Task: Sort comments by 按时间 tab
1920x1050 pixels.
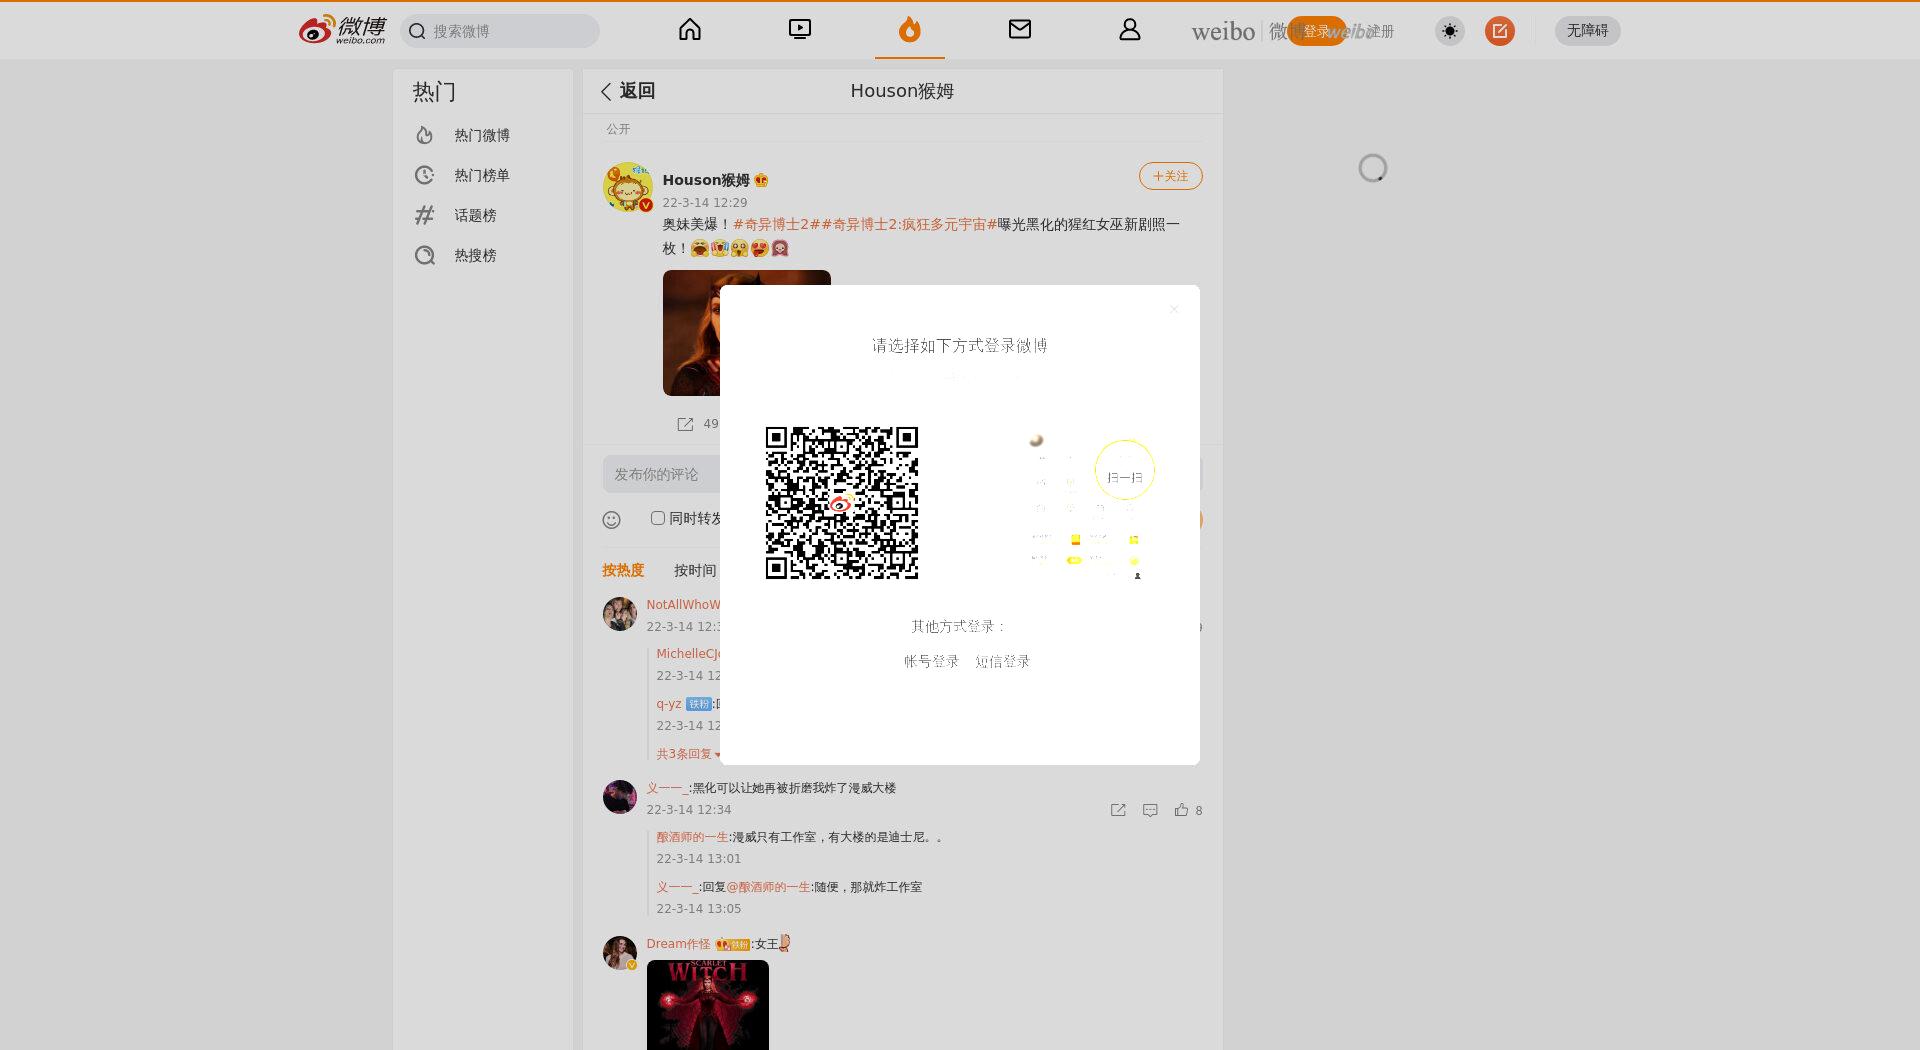Action: coord(695,570)
